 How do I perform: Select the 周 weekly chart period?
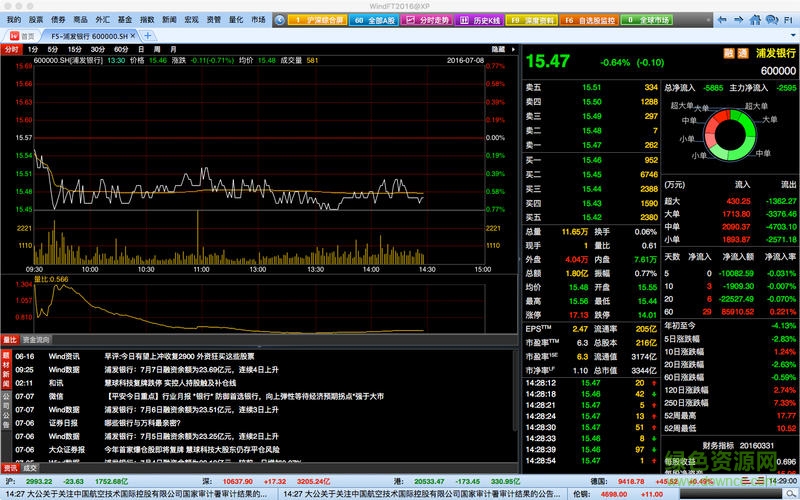point(157,49)
